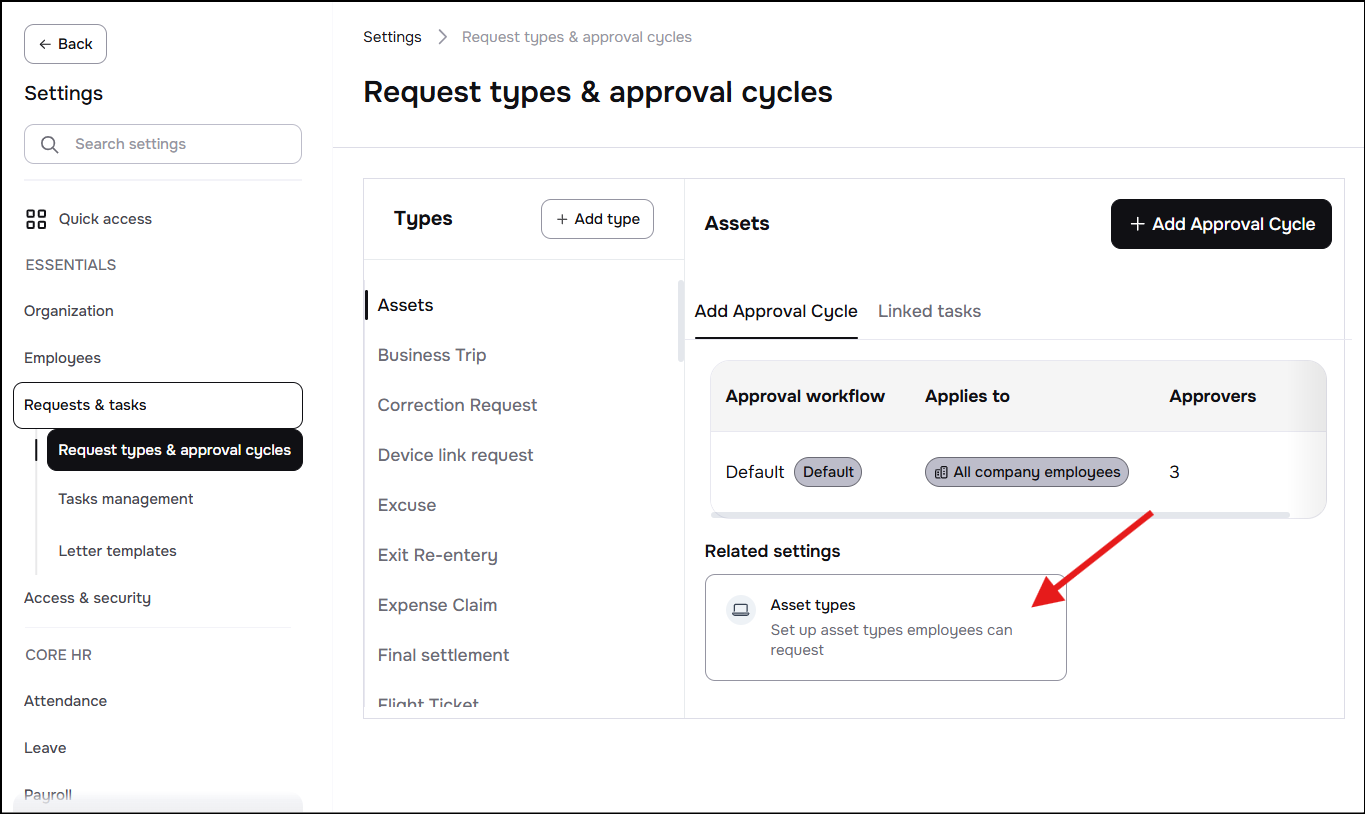
Task: Click the horizontal scrollbar under approval table
Action: tap(1000, 515)
